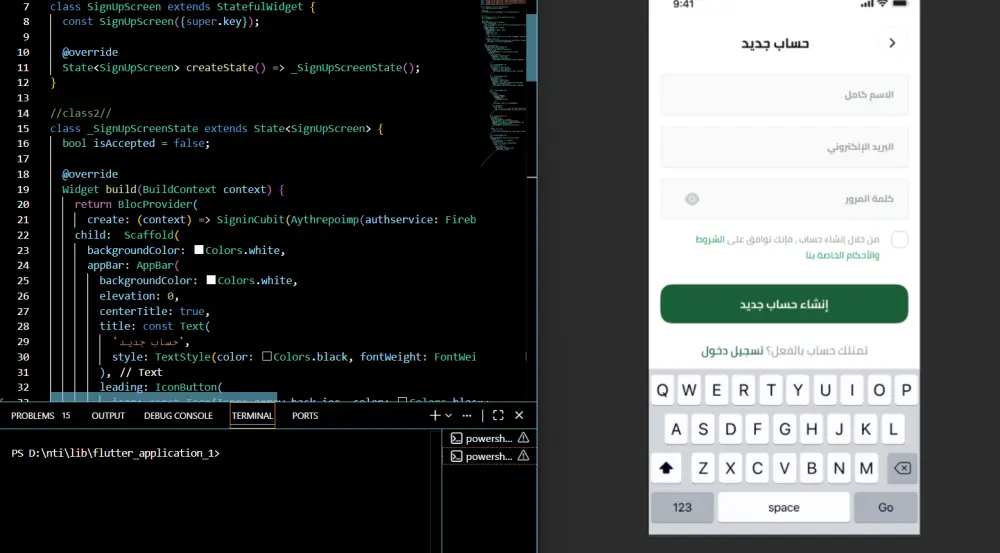The width and height of the screenshot is (1000, 553).
Task: Tap the M key on keyboard
Action: pos(866,468)
